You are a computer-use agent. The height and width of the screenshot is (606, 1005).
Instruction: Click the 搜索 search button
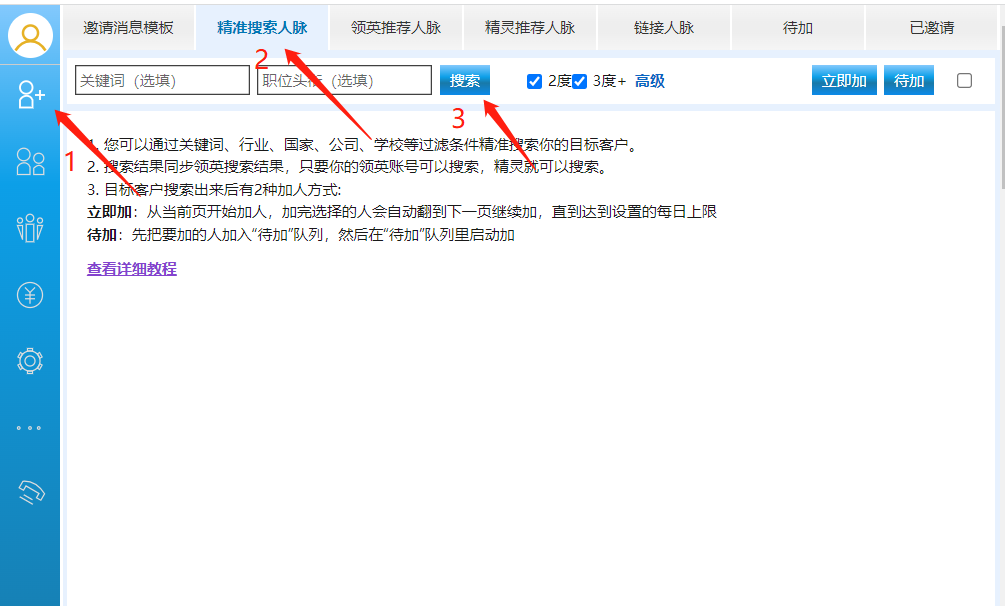465,80
